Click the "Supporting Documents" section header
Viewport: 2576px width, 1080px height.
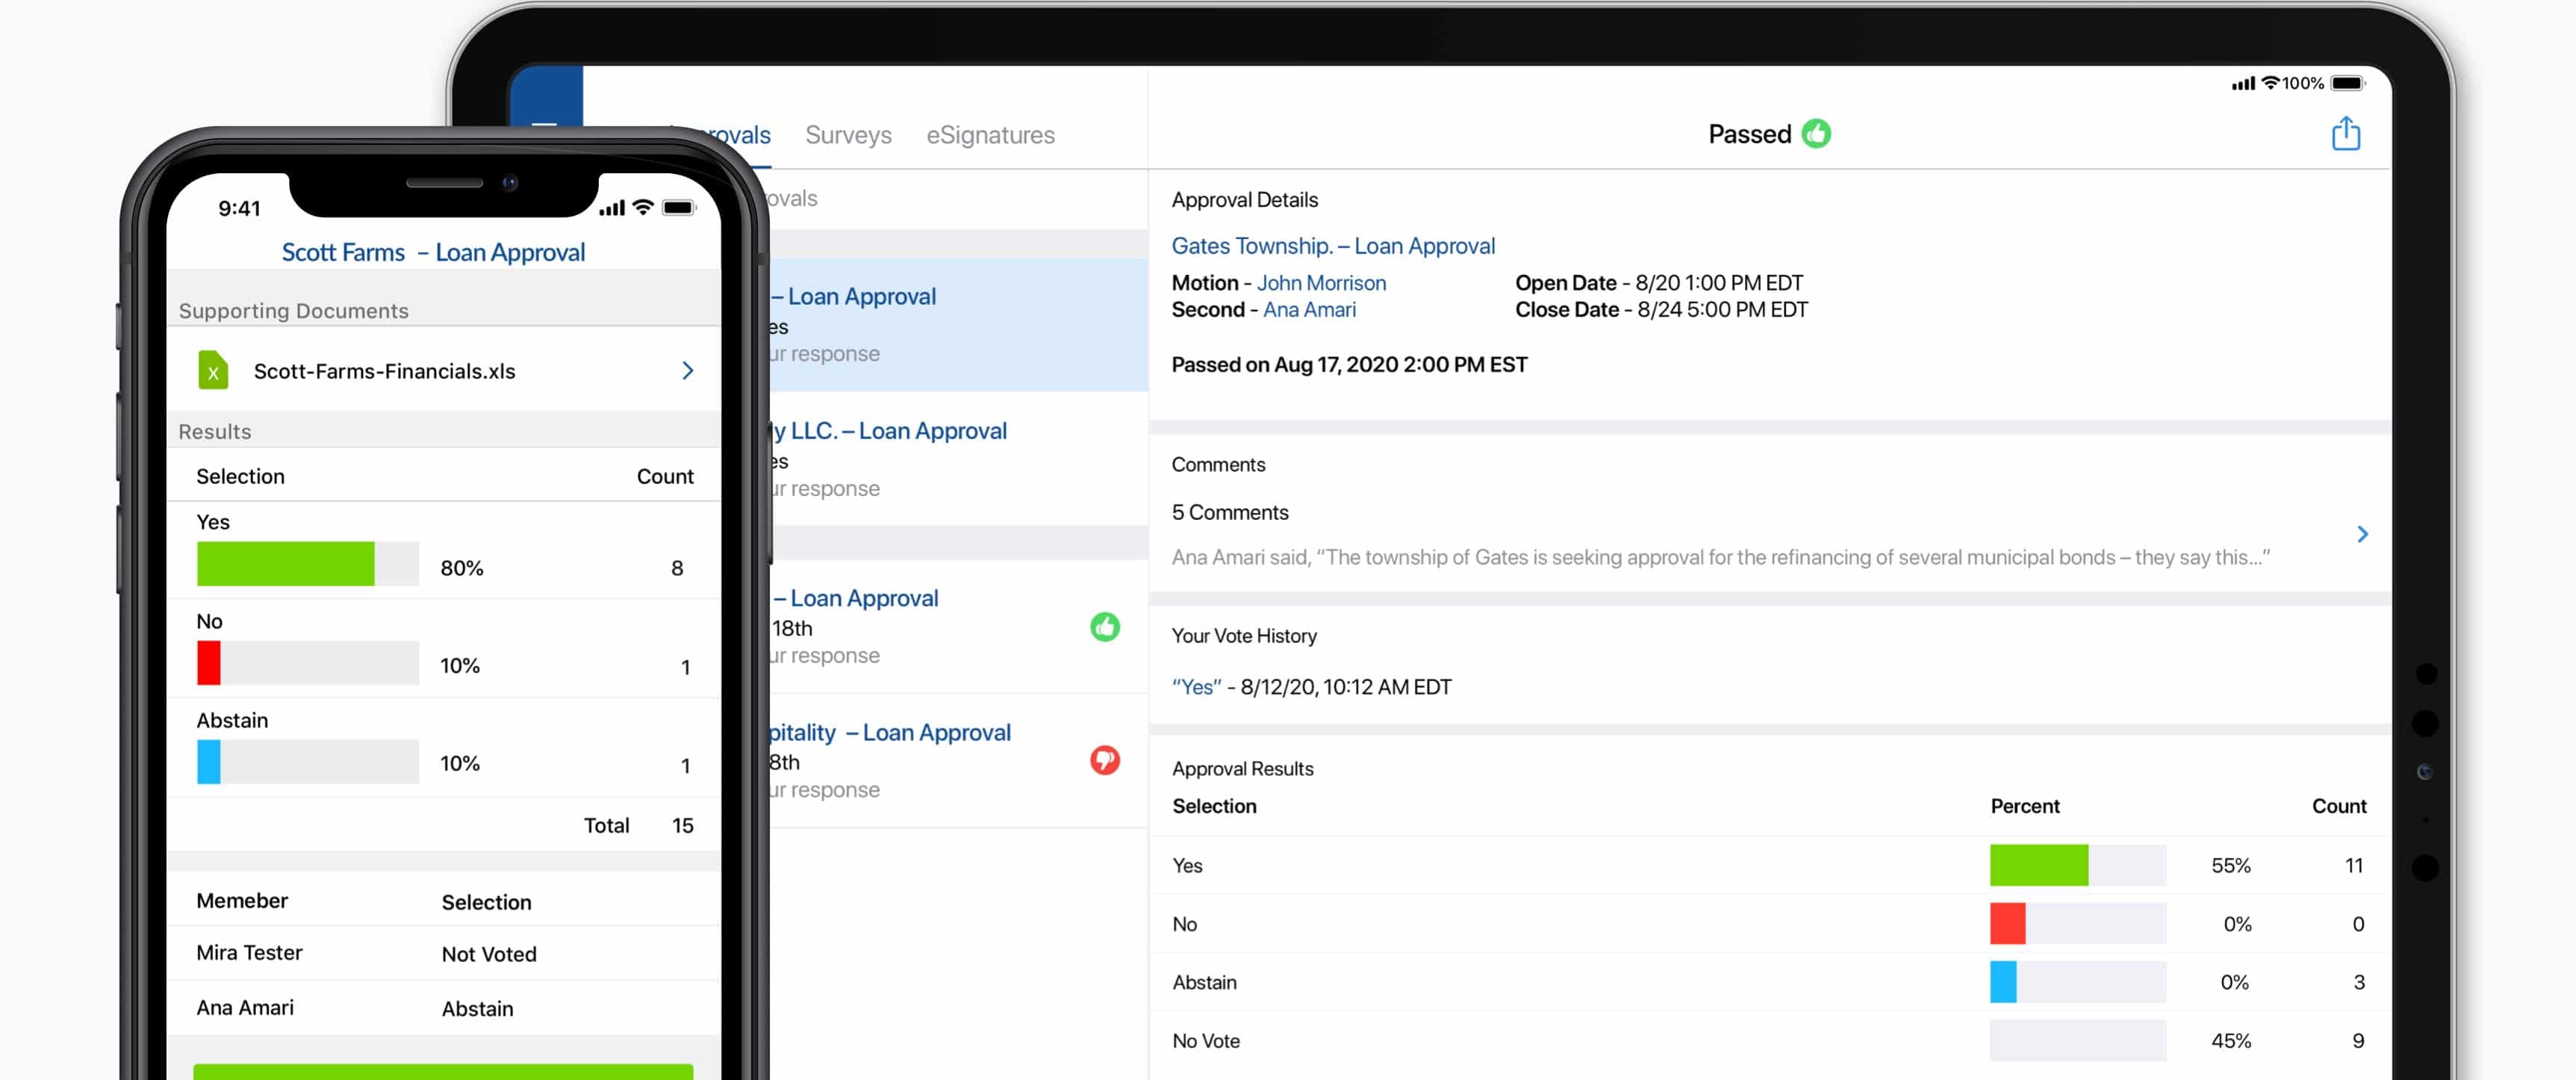point(293,311)
